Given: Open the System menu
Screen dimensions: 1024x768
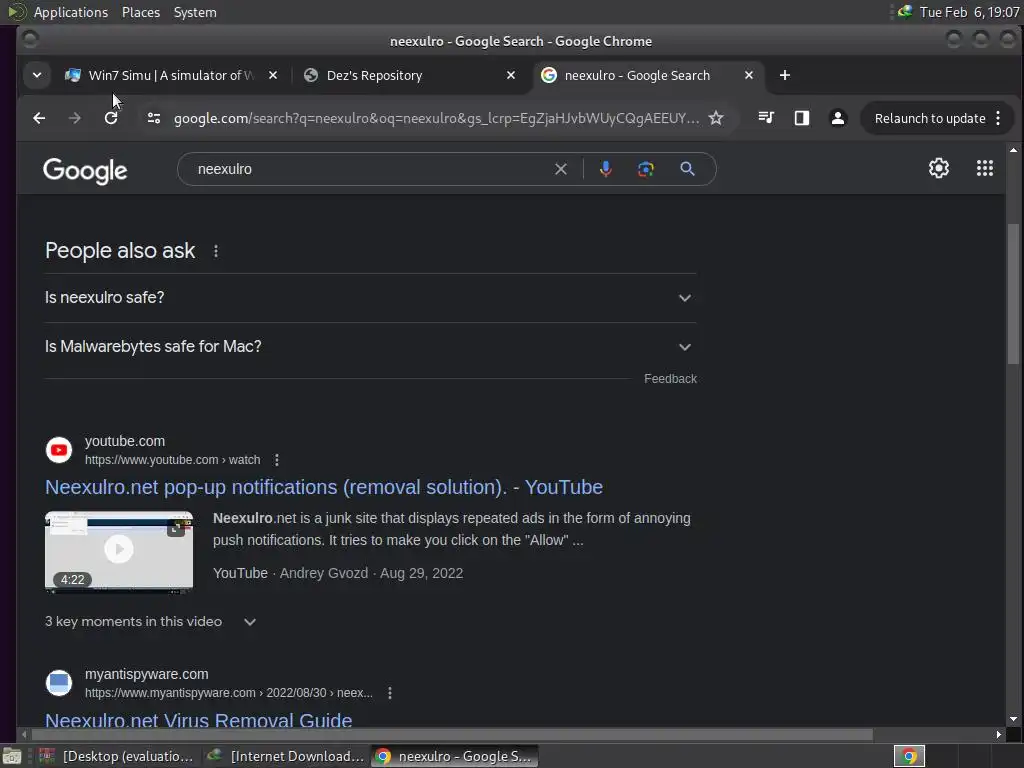Looking at the screenshot, I should pyautogui.click(x=195, y=12).
